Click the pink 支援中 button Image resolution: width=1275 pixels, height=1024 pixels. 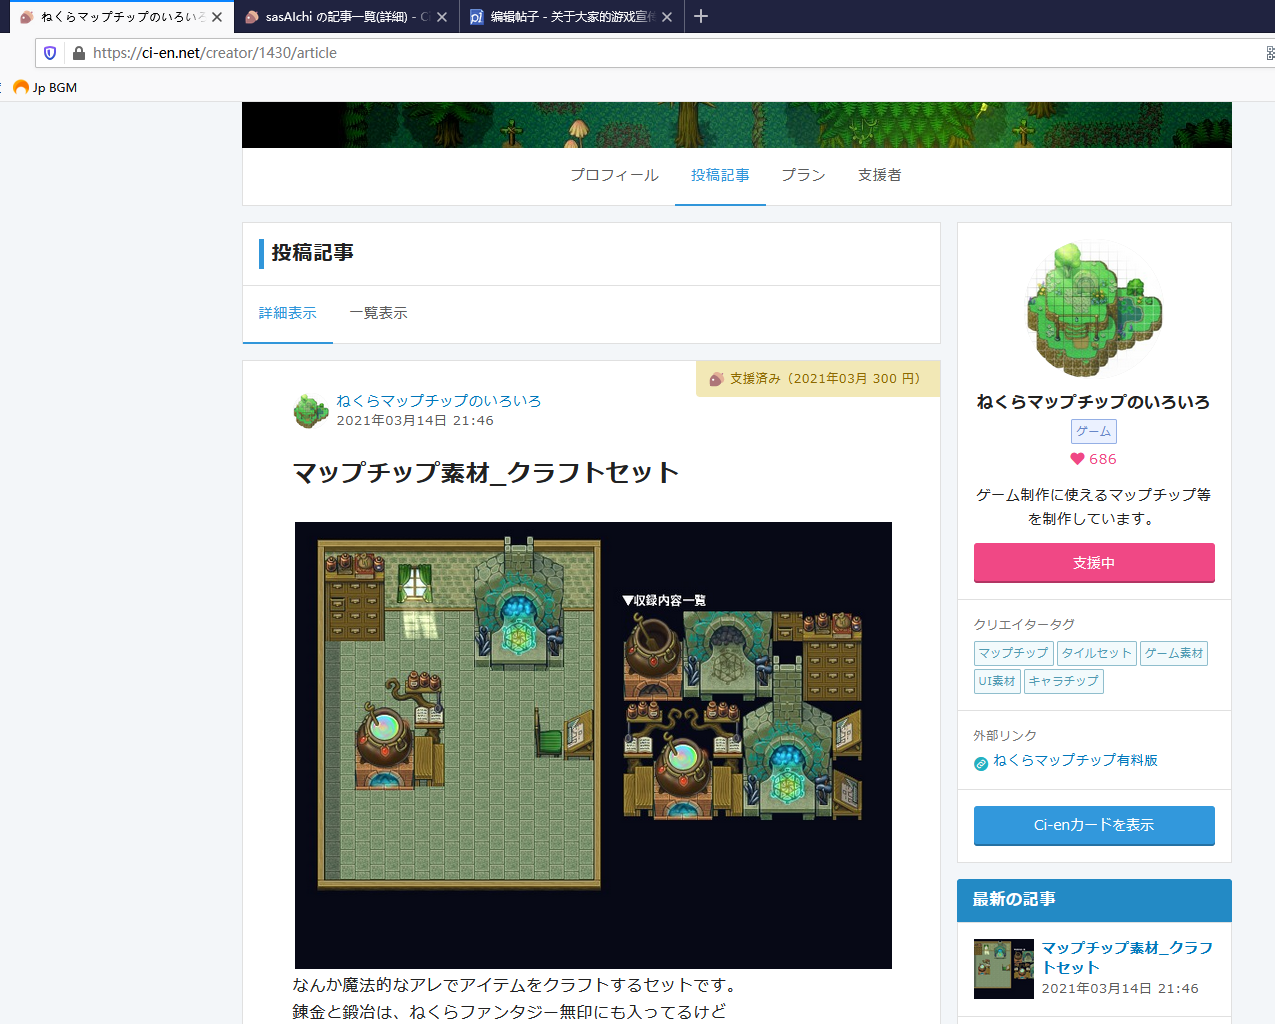1094,563
